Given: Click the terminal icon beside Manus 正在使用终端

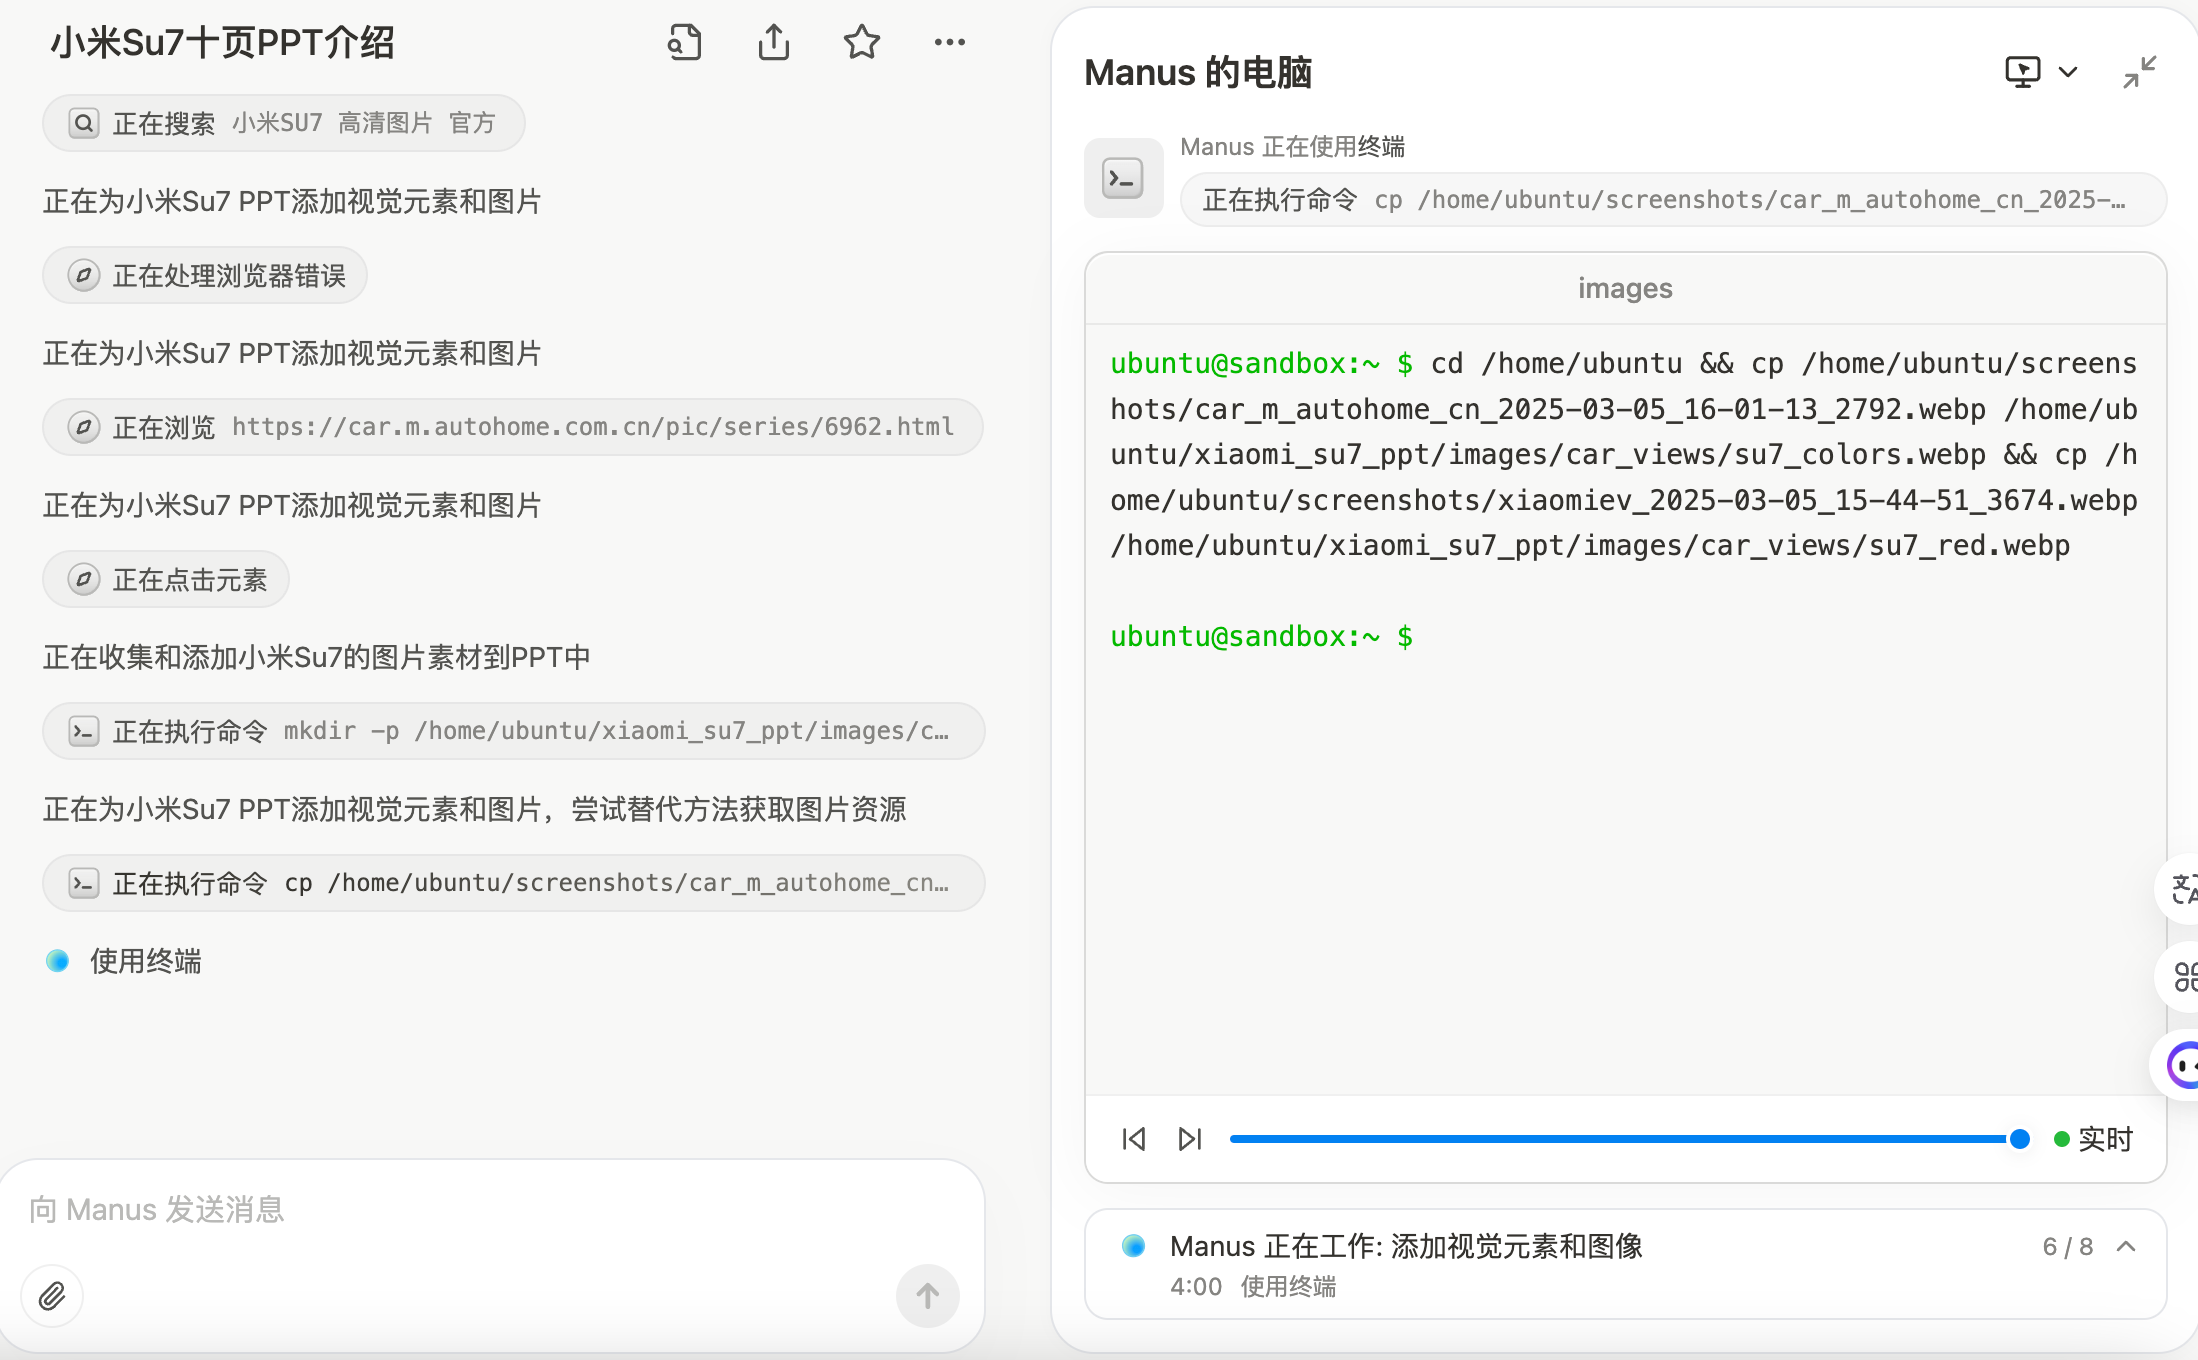Looking at the screenshot, I should 1123,178.
